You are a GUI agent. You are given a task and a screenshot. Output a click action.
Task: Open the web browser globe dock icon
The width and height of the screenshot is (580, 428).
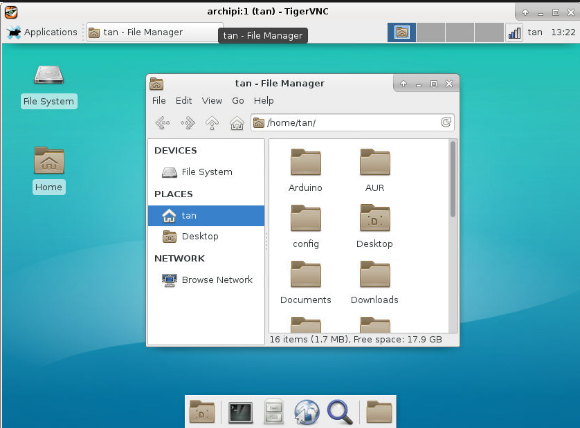[x=307, y=412]
